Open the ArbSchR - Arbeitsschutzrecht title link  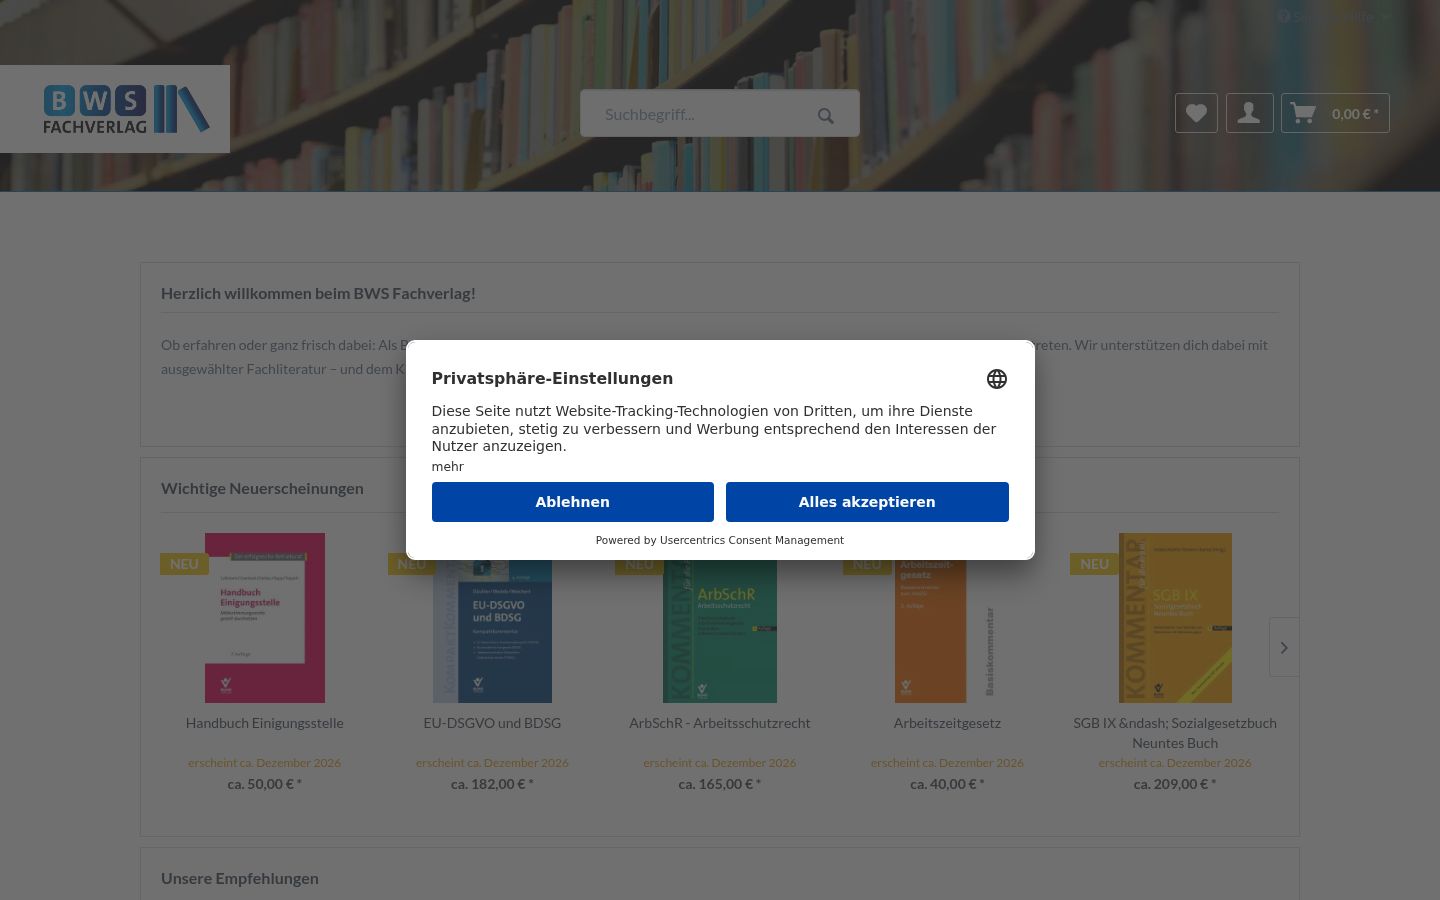[720, 723]
